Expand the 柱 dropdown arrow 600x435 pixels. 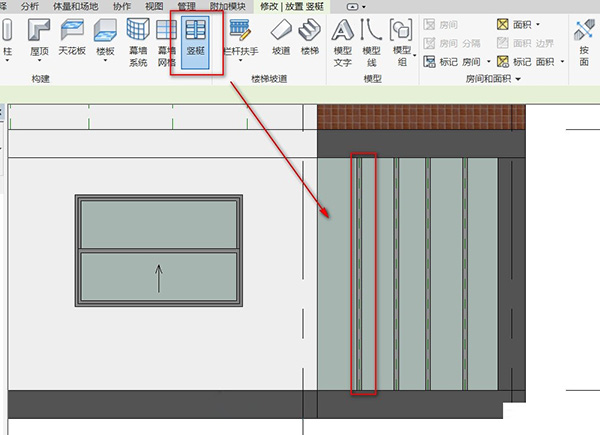(7, 60)
